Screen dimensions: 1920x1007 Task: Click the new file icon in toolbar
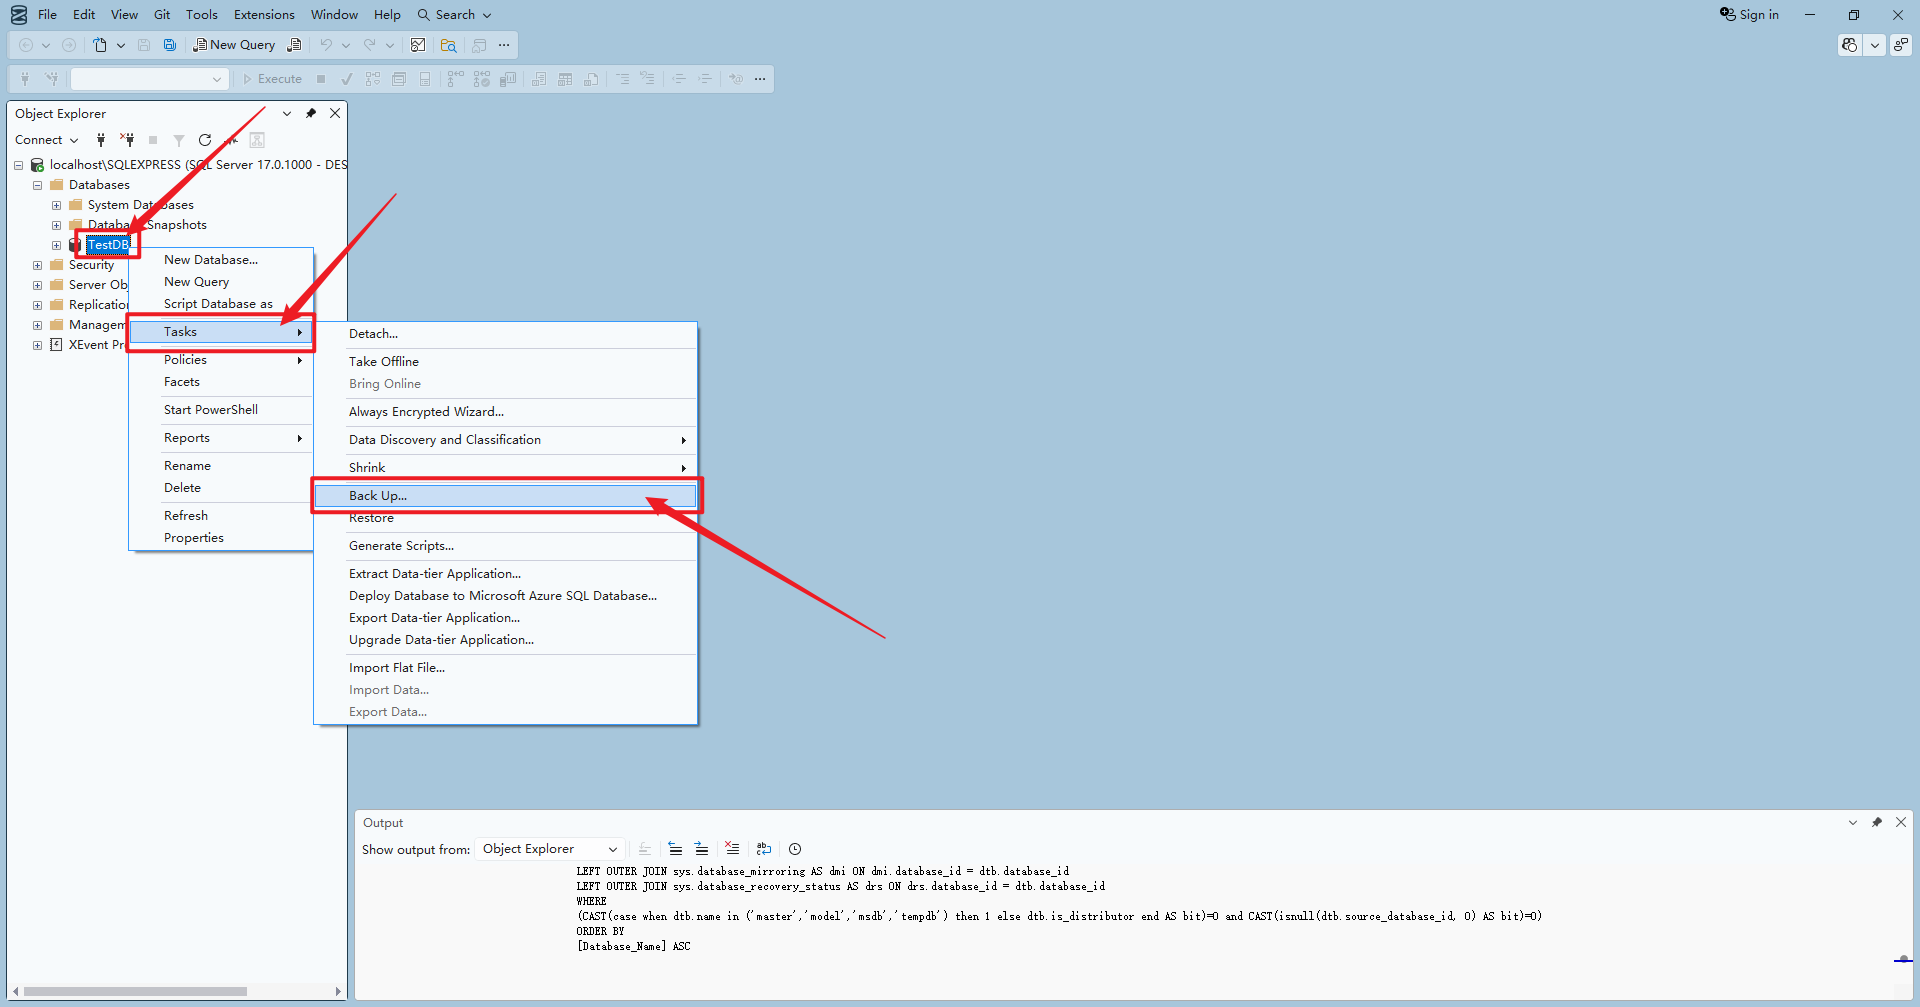(x=100, y=45)
